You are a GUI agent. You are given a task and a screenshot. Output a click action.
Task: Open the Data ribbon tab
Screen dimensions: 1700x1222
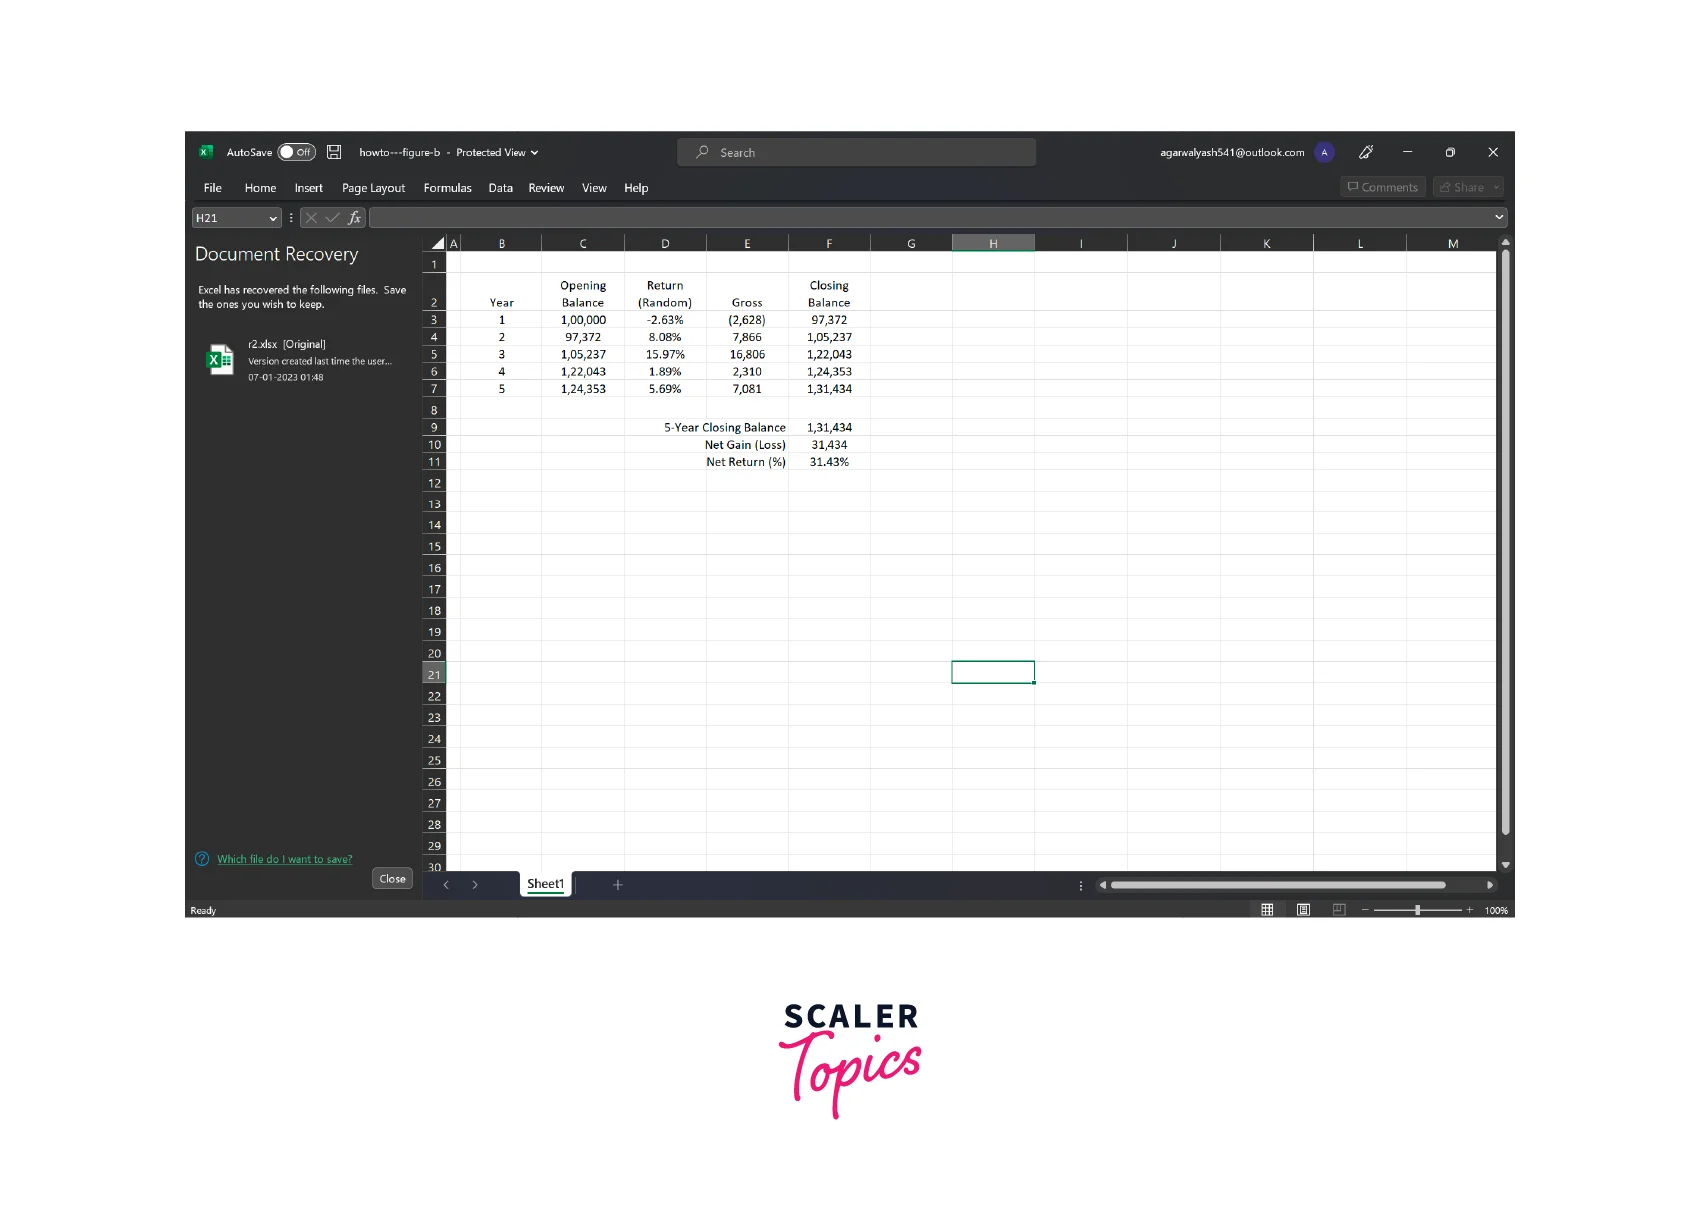click(500, 188)
